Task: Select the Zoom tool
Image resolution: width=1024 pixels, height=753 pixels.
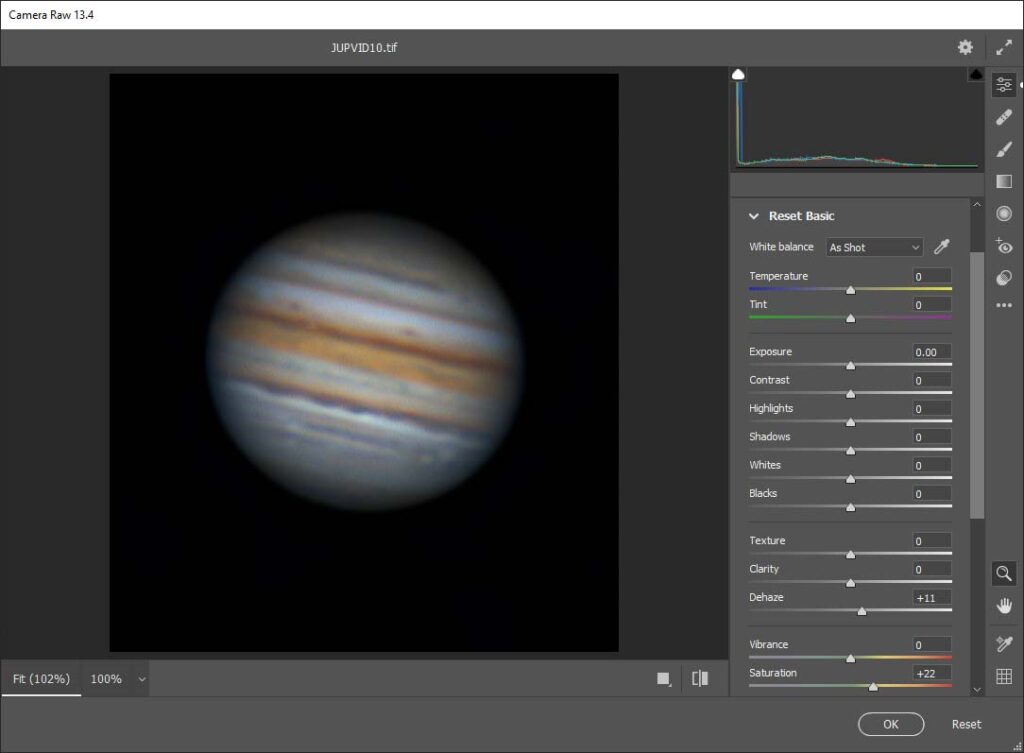Action: click(1004, 573)
